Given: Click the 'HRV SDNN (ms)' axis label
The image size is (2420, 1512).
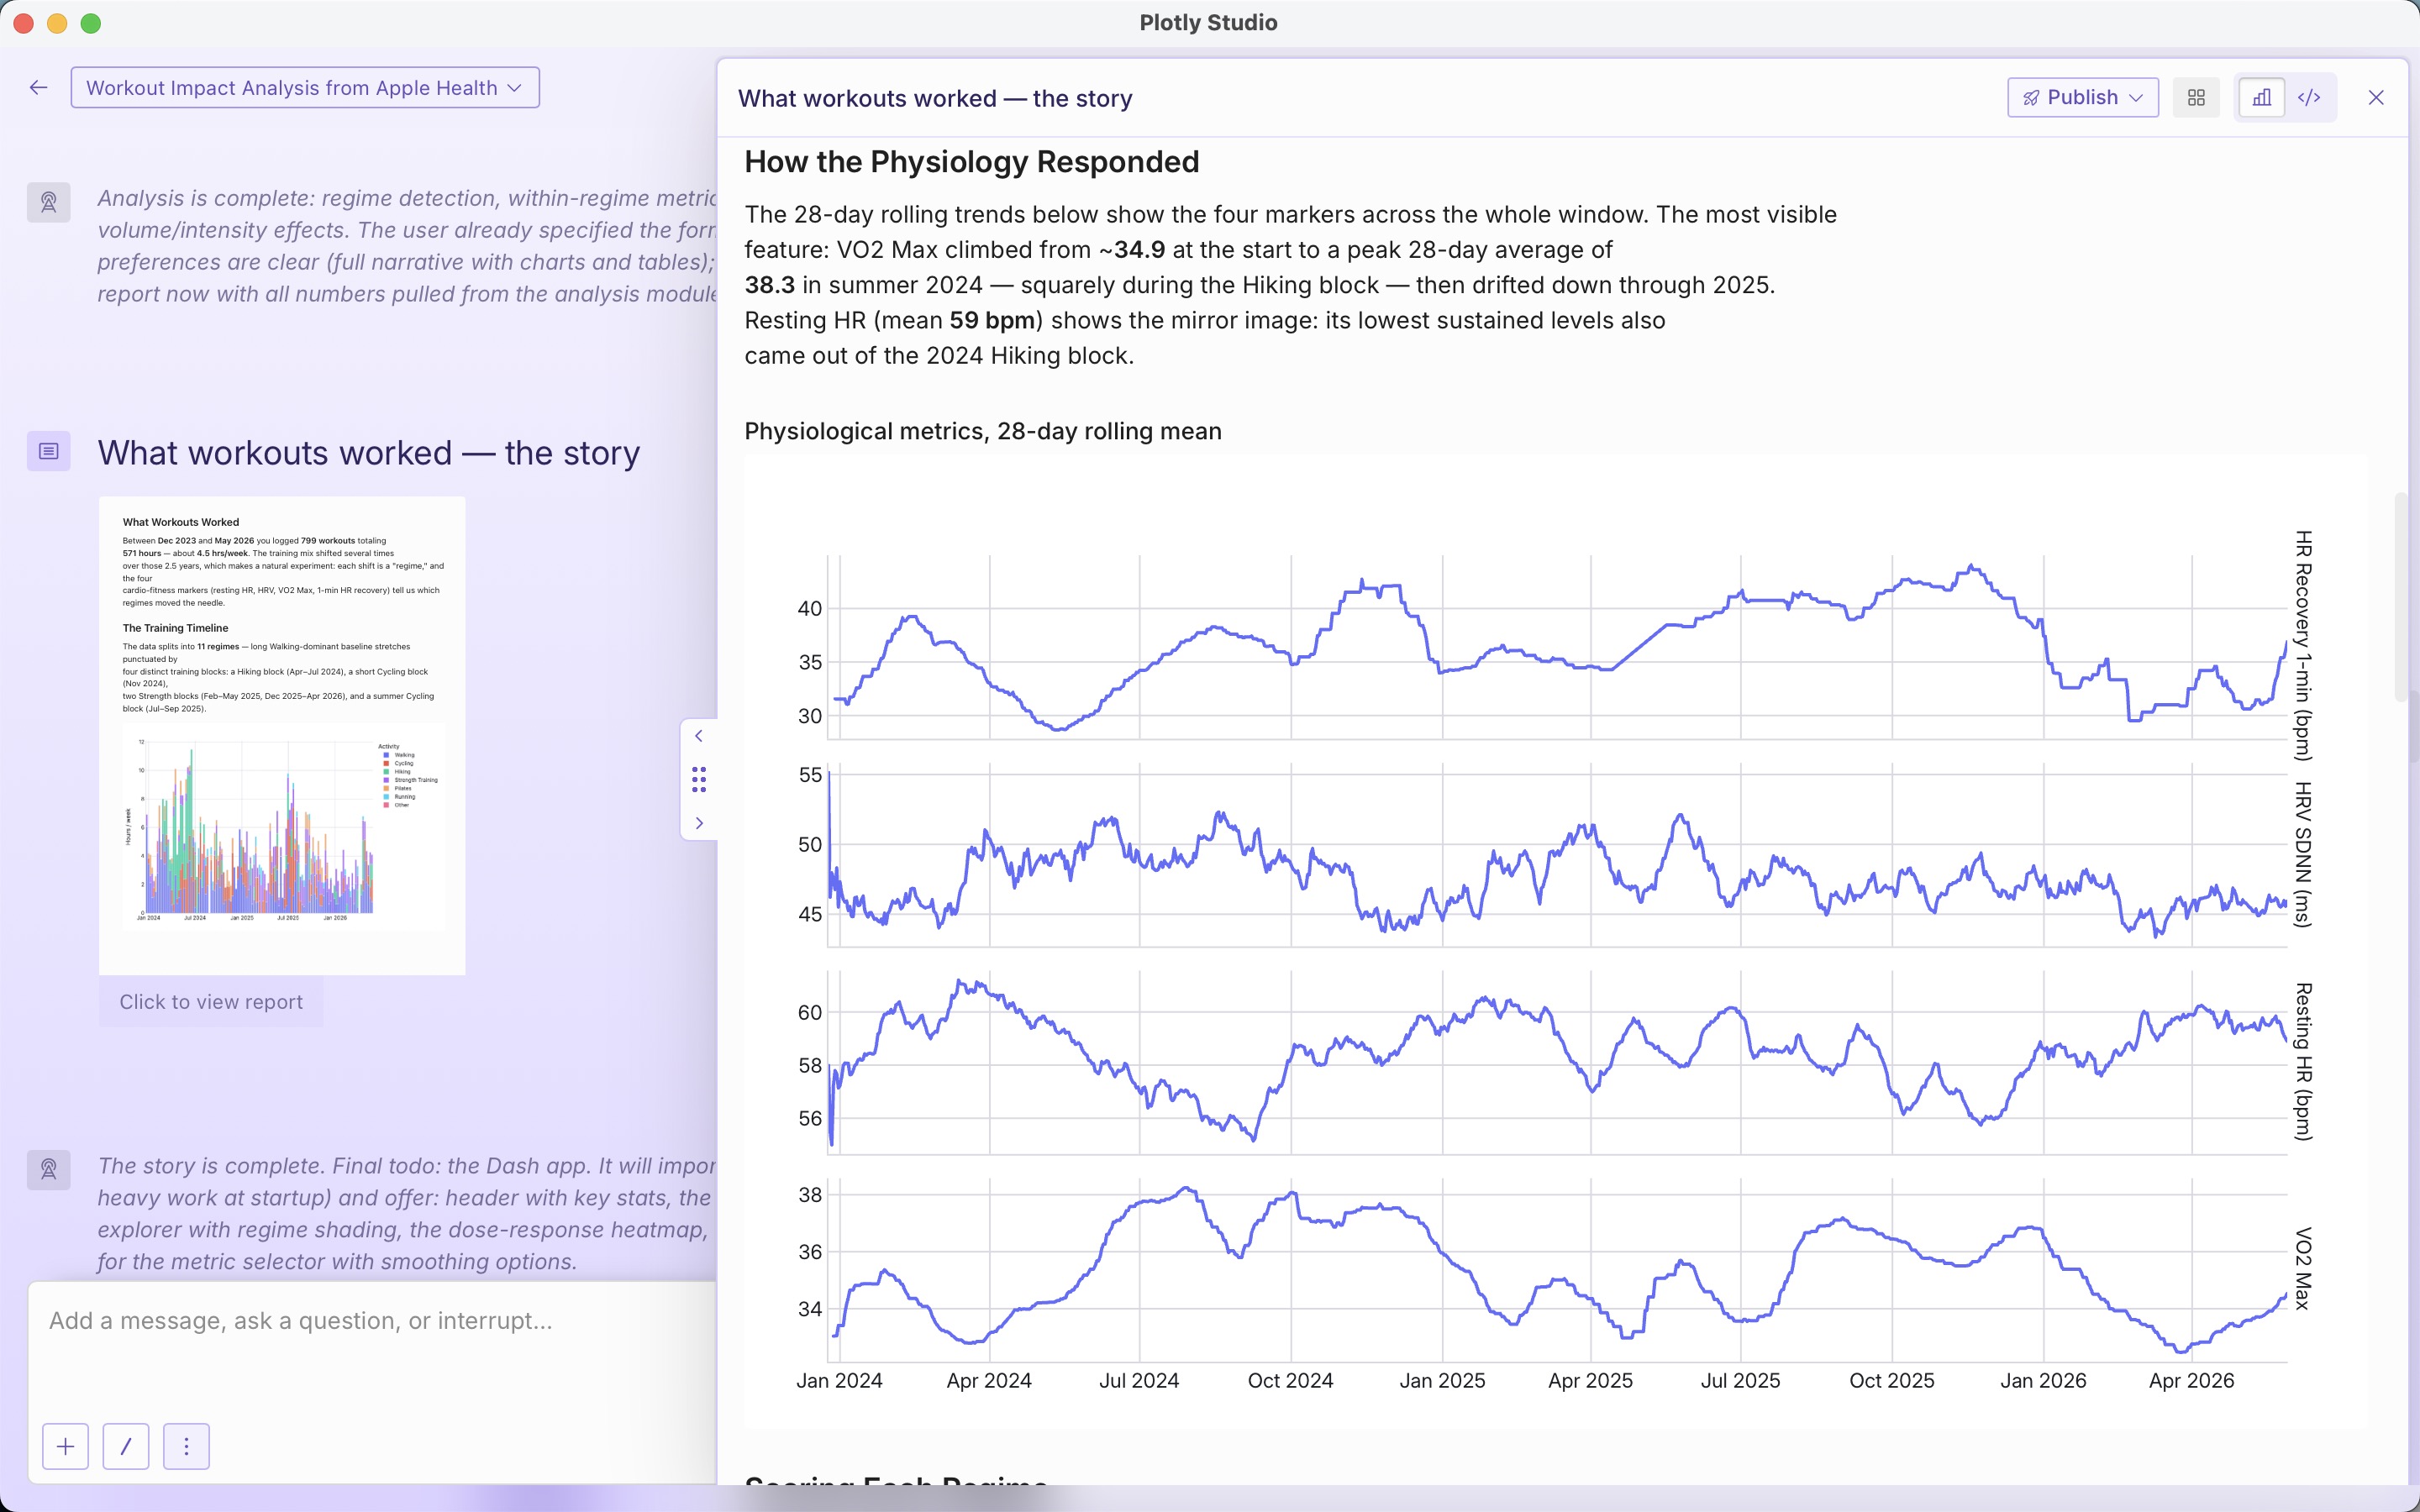Looking at the screenshot, I should (x=2303, y=855).
